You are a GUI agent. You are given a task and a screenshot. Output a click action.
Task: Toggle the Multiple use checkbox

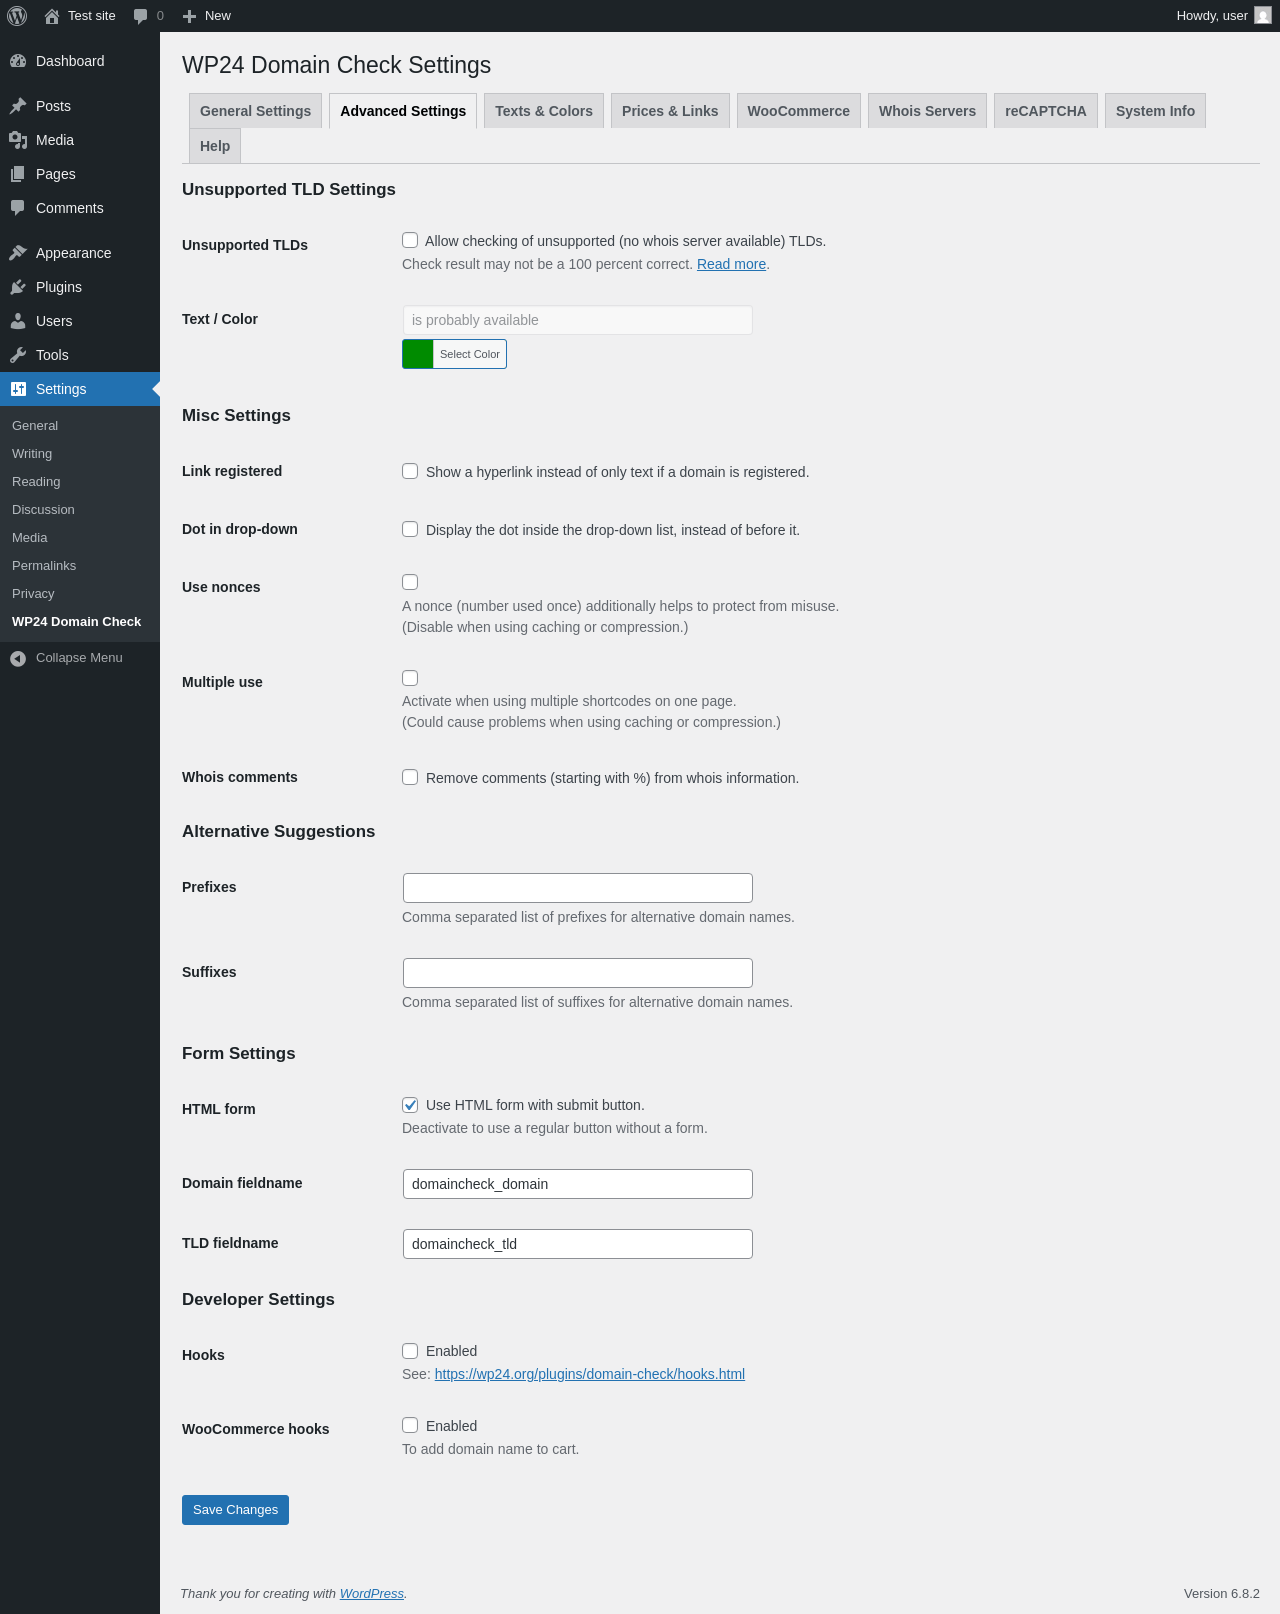(410, 678)
